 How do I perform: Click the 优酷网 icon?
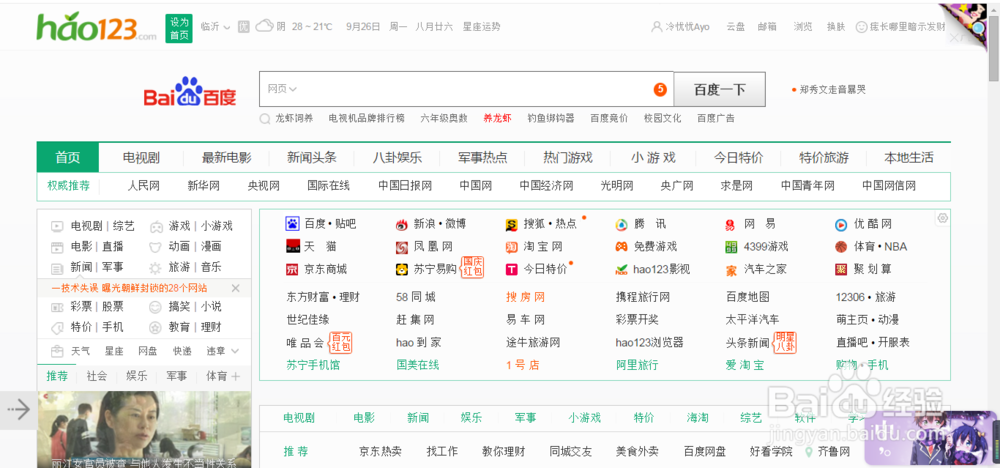841,224
